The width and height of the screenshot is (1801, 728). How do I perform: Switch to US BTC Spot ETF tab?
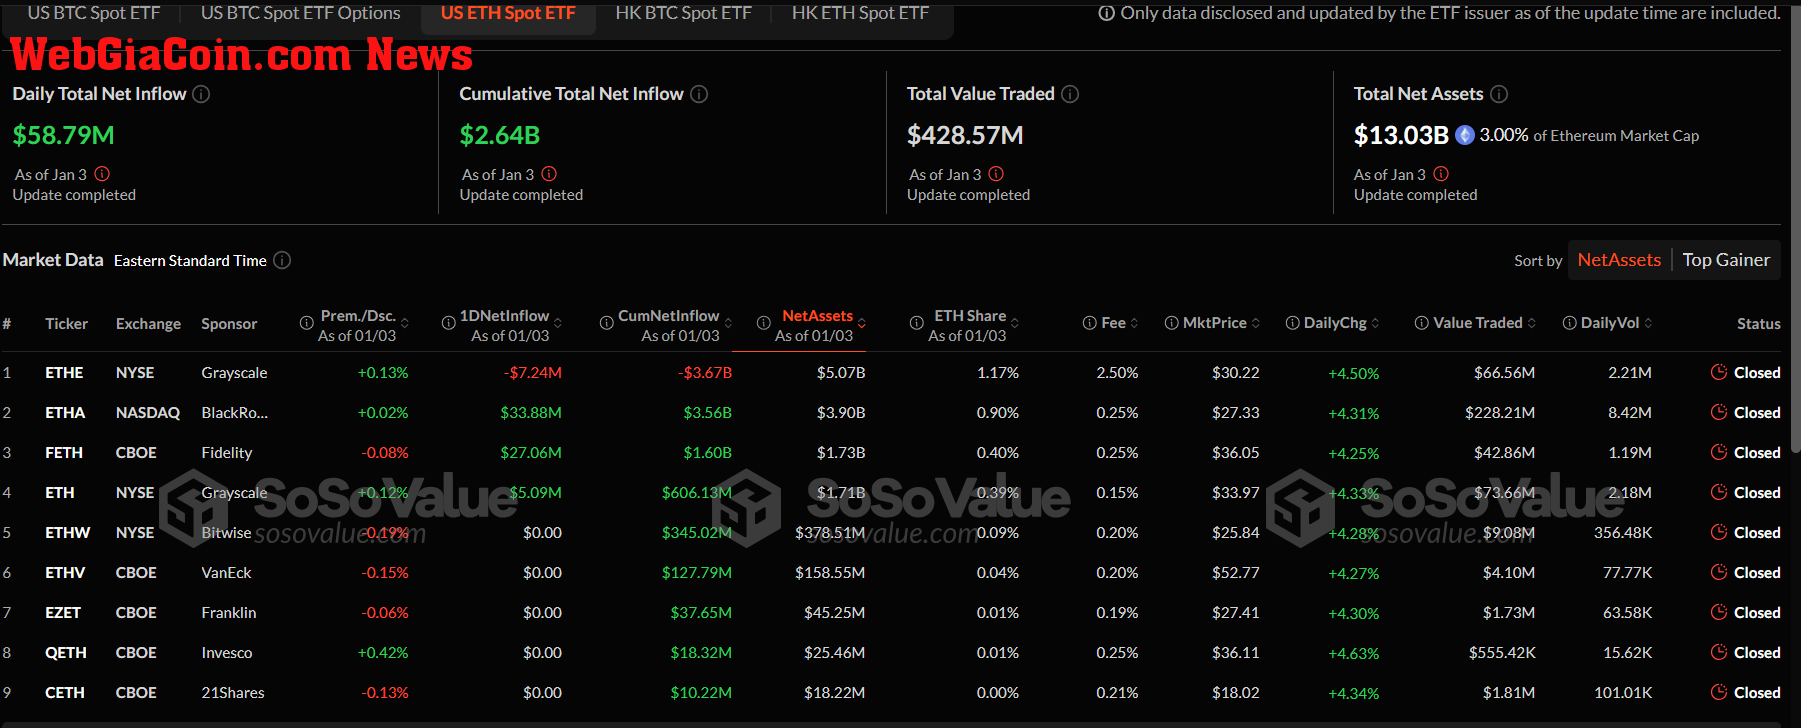94,13
